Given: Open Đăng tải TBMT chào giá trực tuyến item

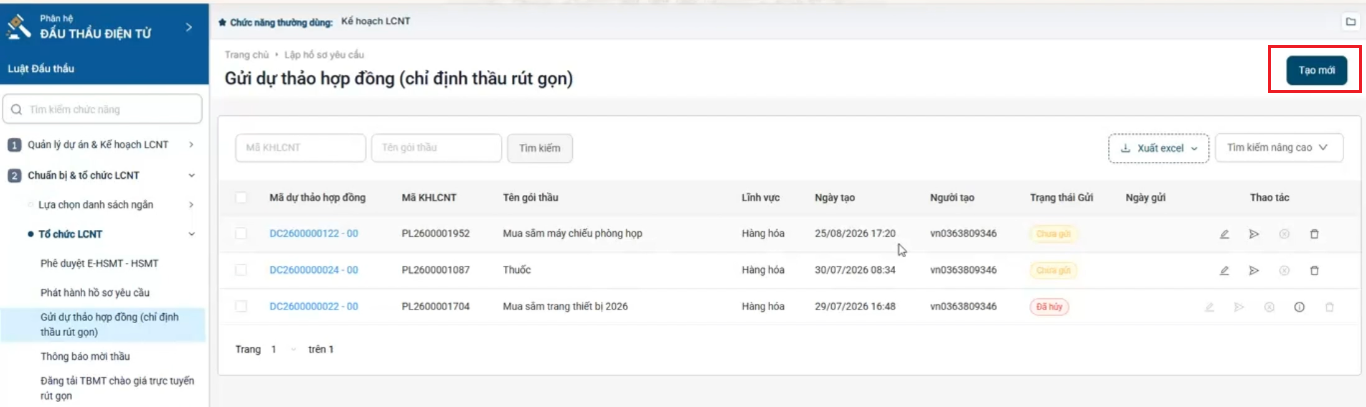Looking at the screenshot, I should (117, 388).
